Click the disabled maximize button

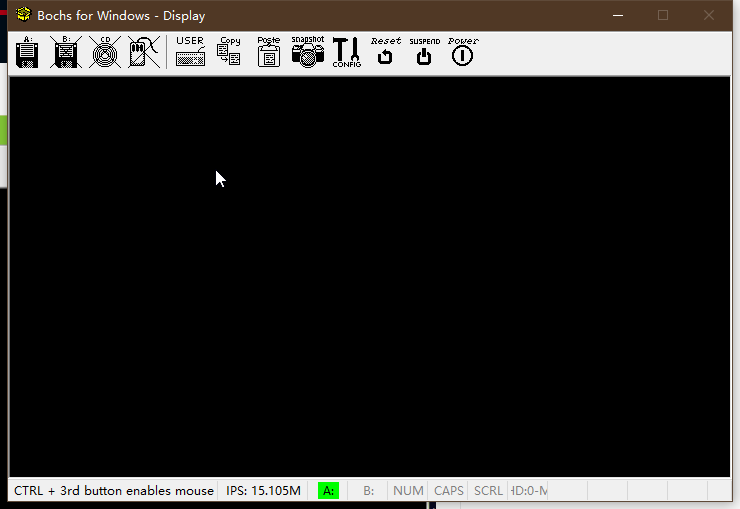pyautogui.click(x=663, y=15)
